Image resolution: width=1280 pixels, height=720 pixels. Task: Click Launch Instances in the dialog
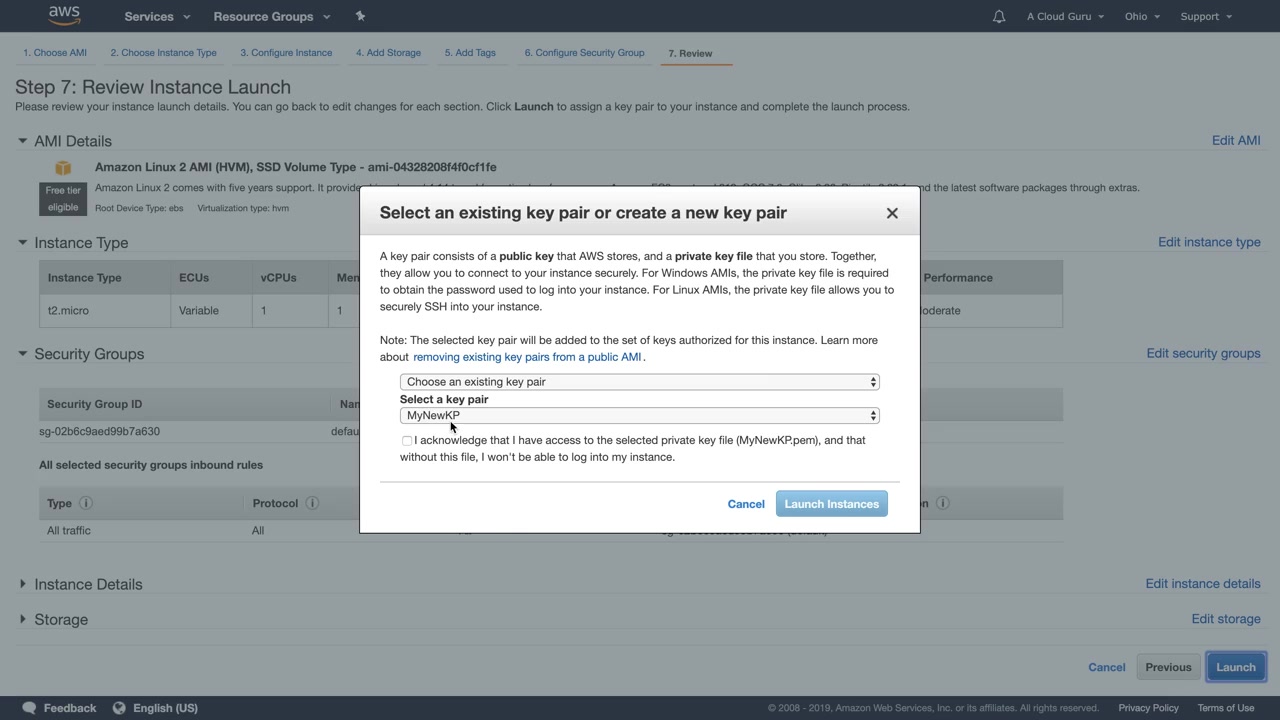832,504
